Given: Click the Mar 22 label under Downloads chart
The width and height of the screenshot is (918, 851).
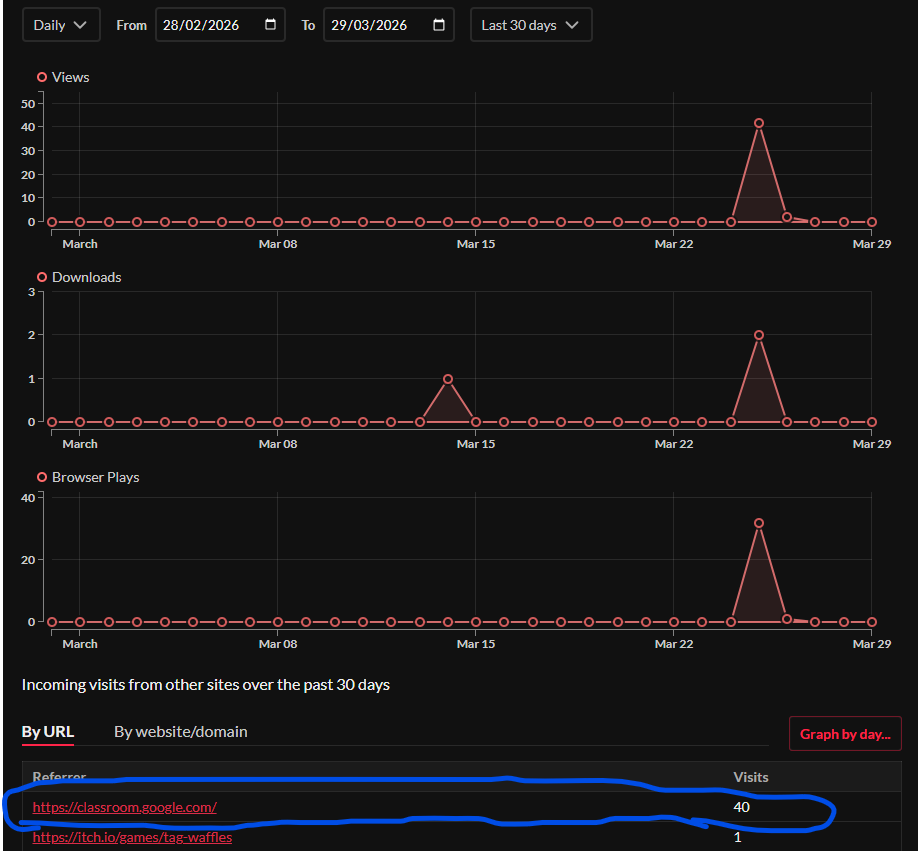Looking at the screenshot, I should coord(673,444).
